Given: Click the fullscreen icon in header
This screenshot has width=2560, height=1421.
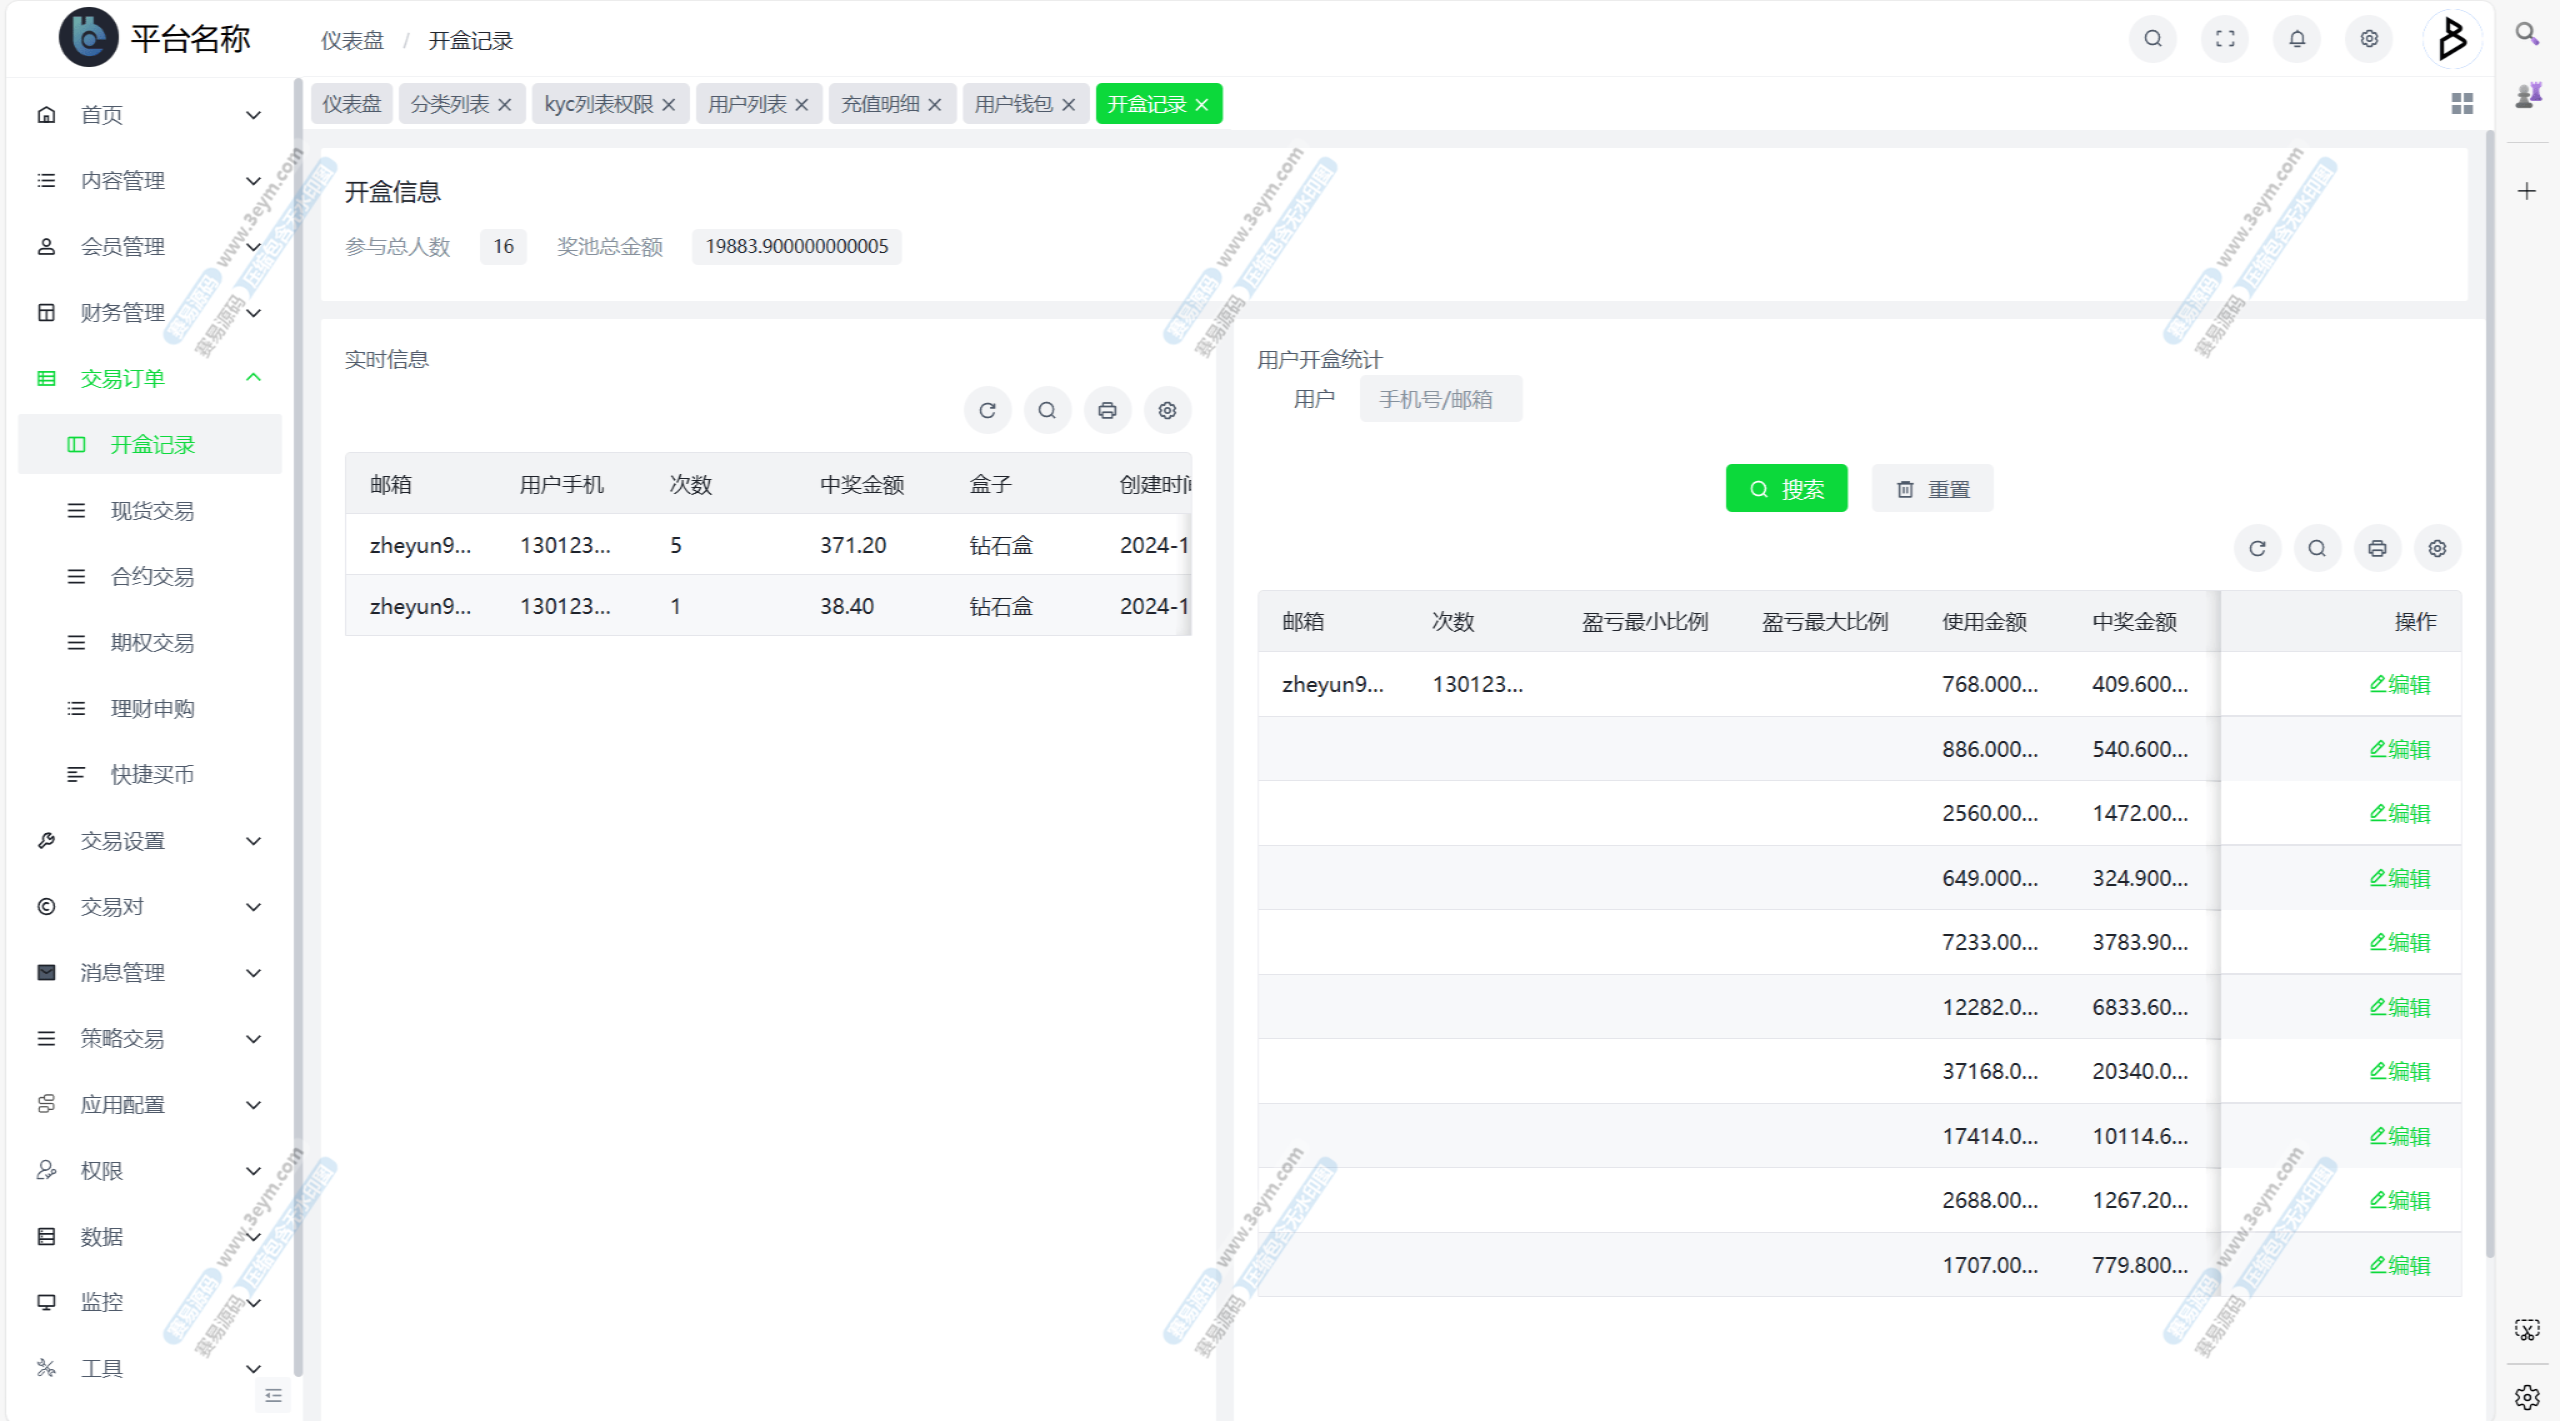Looking at the screenshot, I should (2225, 39).
